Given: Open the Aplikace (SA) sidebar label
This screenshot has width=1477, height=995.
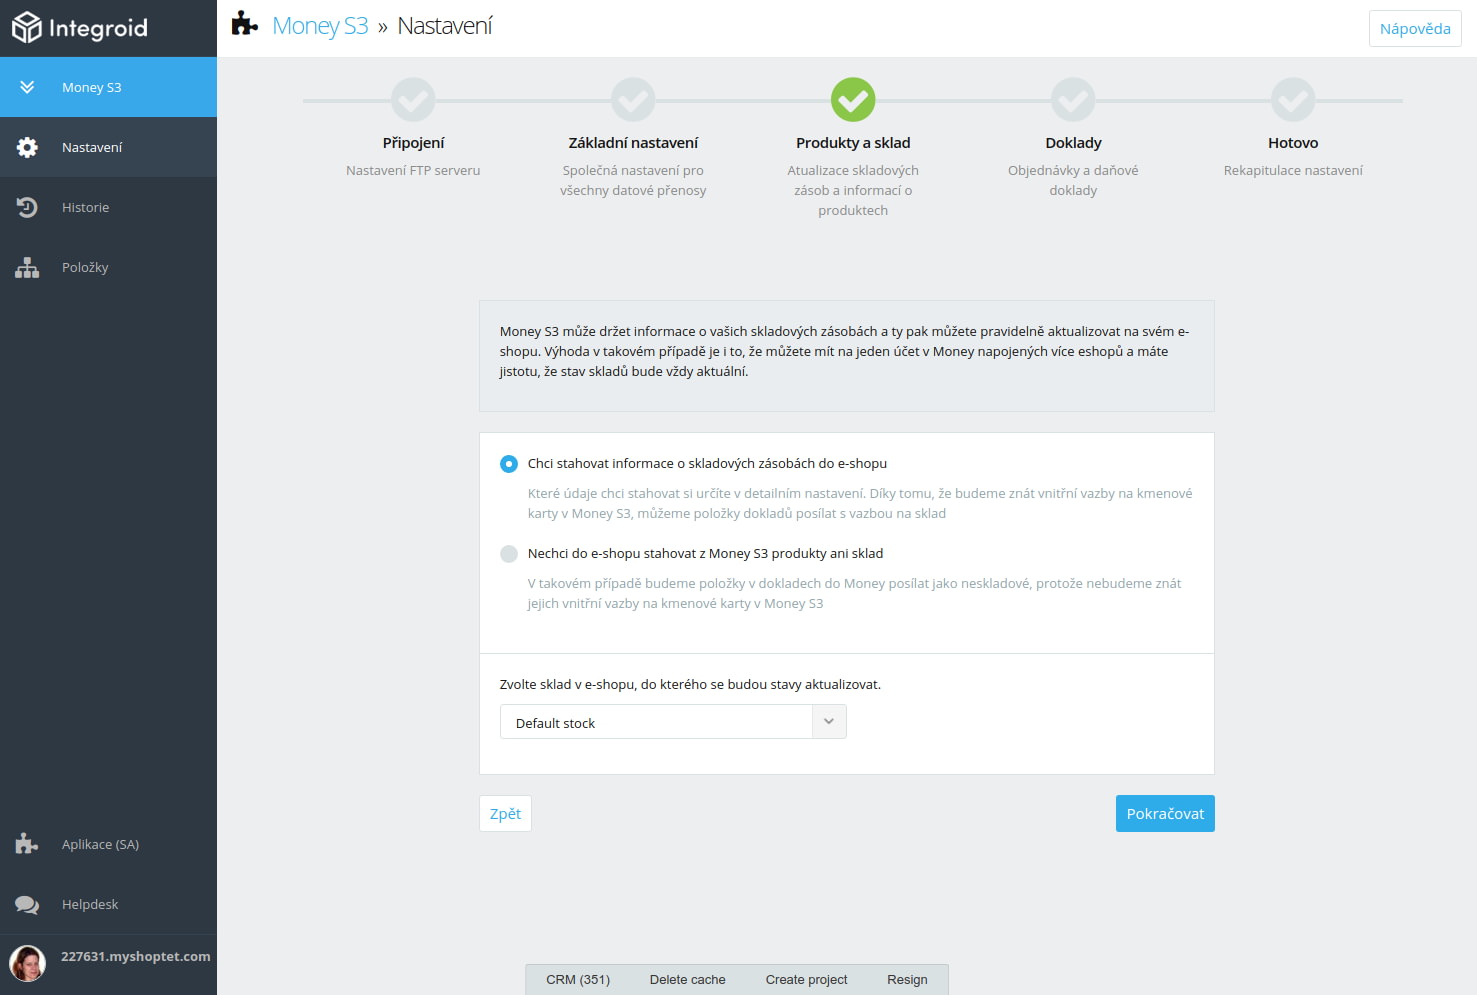Looking at the screenshot, I should (100, 844).
